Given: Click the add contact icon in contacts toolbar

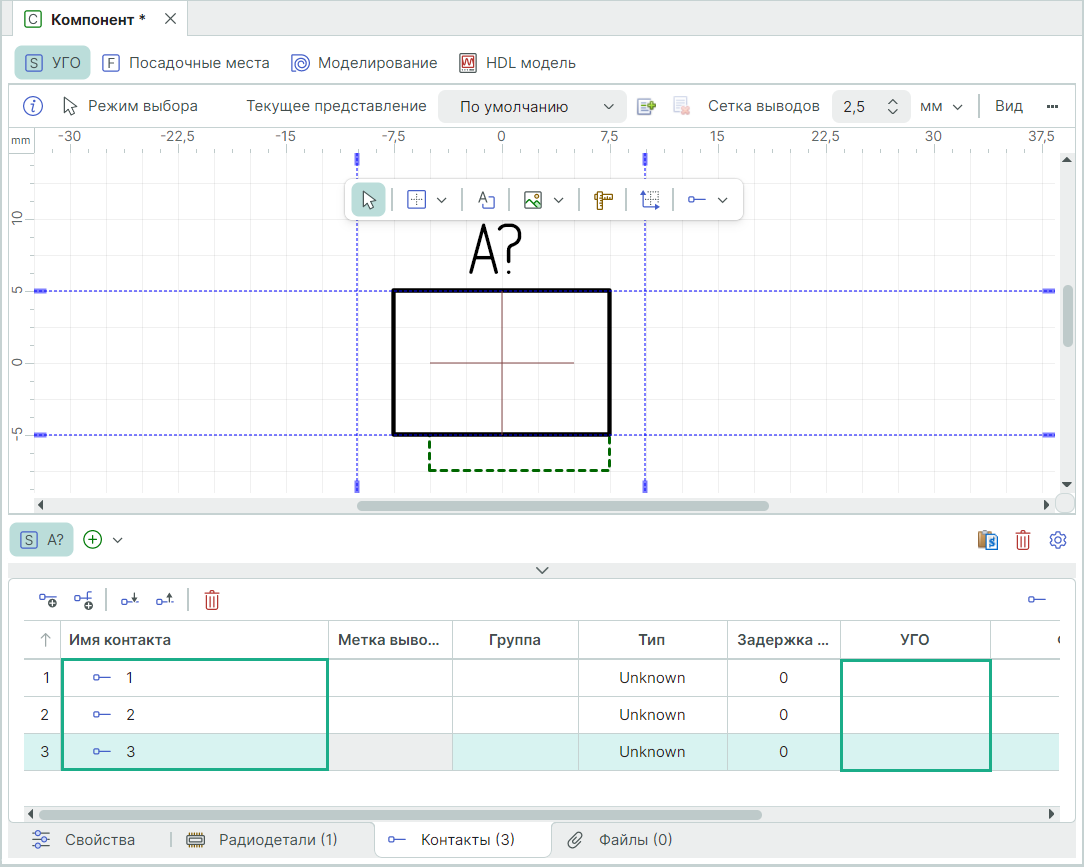Looking at the screenshot, I should [48, 600].
